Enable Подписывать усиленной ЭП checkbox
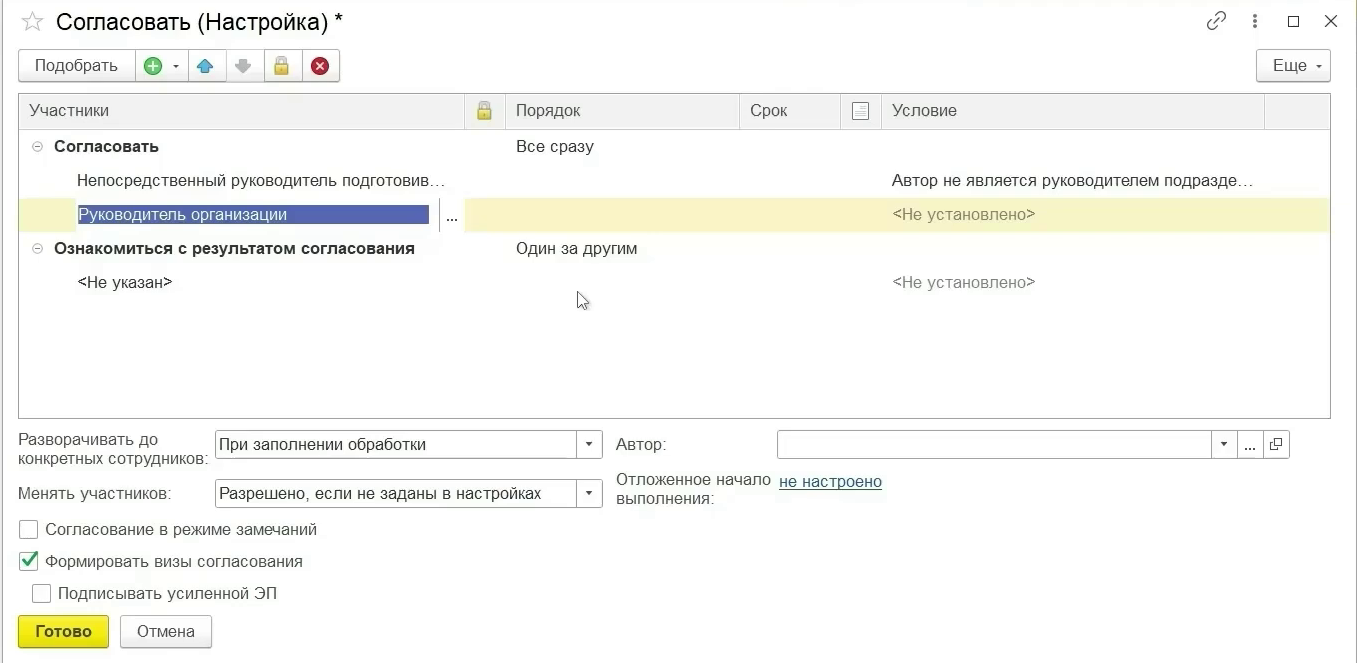 pyautogui.click(x=42, y=594)
